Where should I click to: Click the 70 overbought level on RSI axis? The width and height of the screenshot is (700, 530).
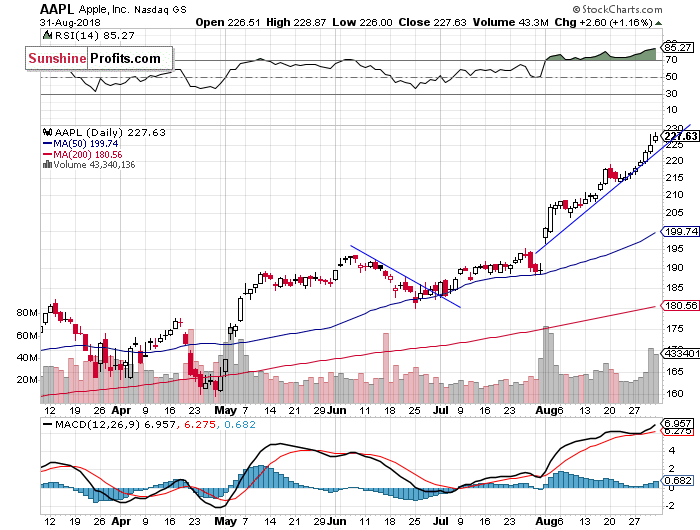(x=671, y=59)
